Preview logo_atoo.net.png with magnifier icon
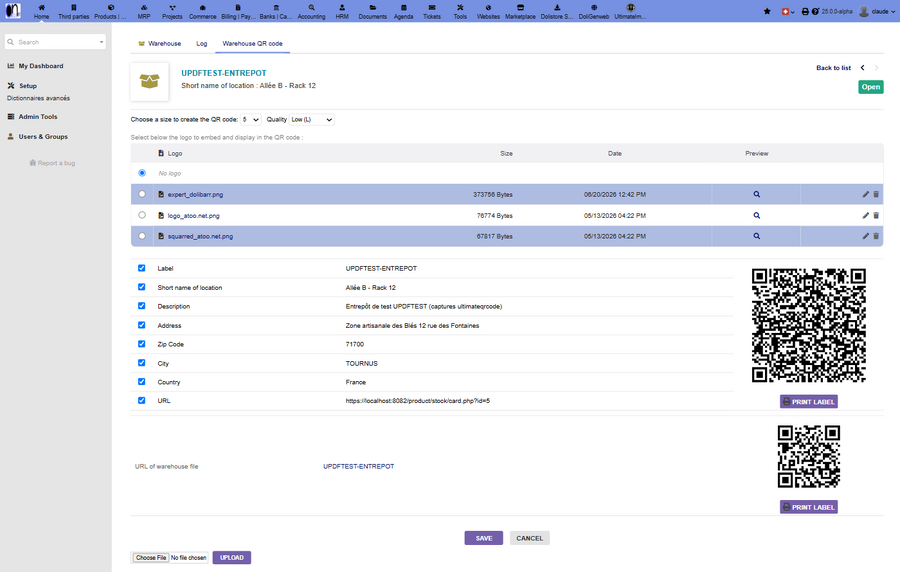Viewport: 900px width, 572px height. coord(757,216)
